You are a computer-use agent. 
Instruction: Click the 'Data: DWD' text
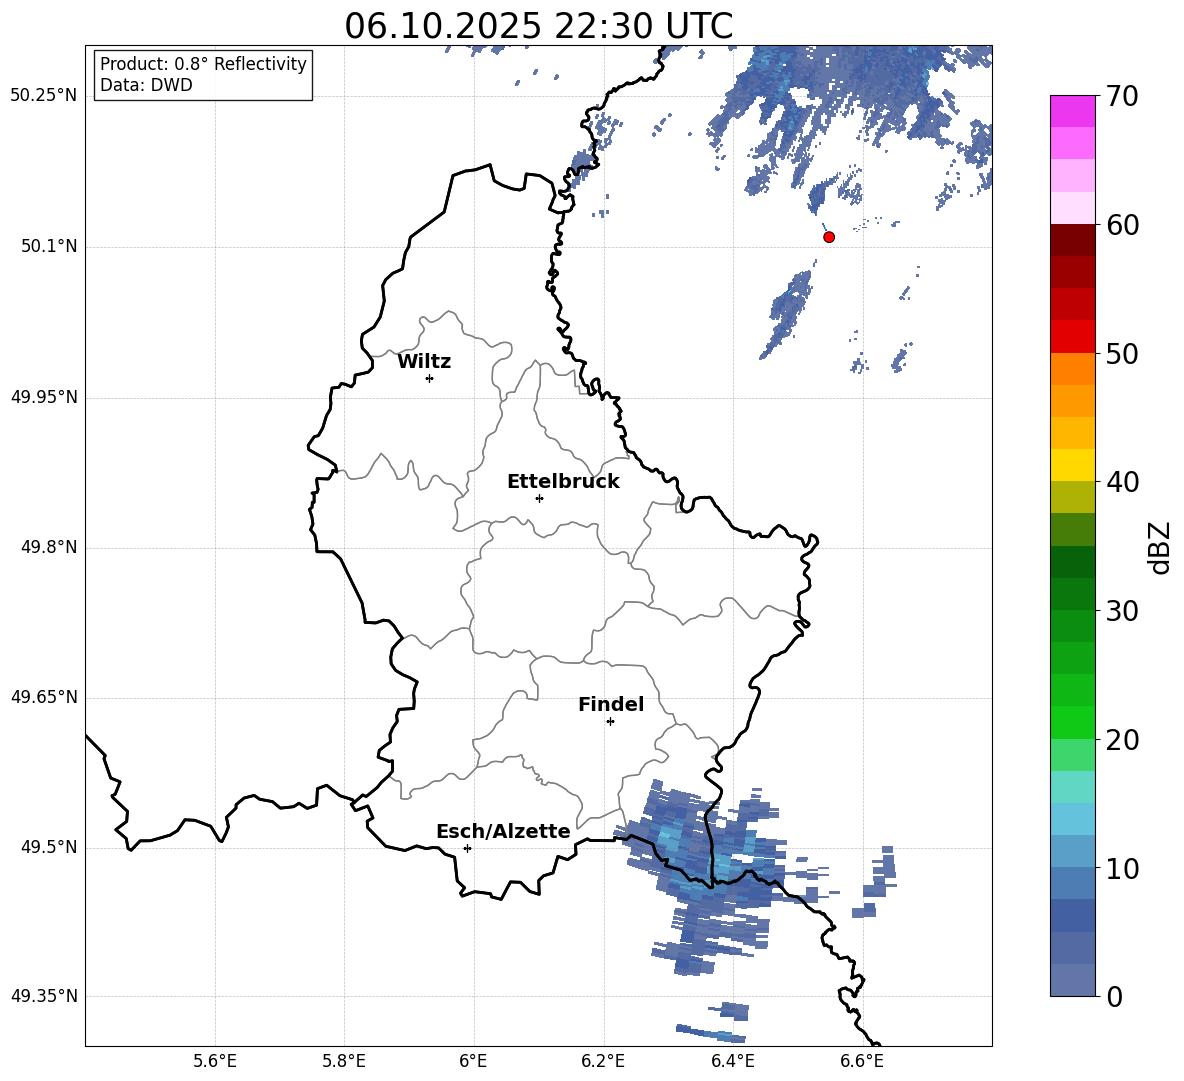point(146,85)
